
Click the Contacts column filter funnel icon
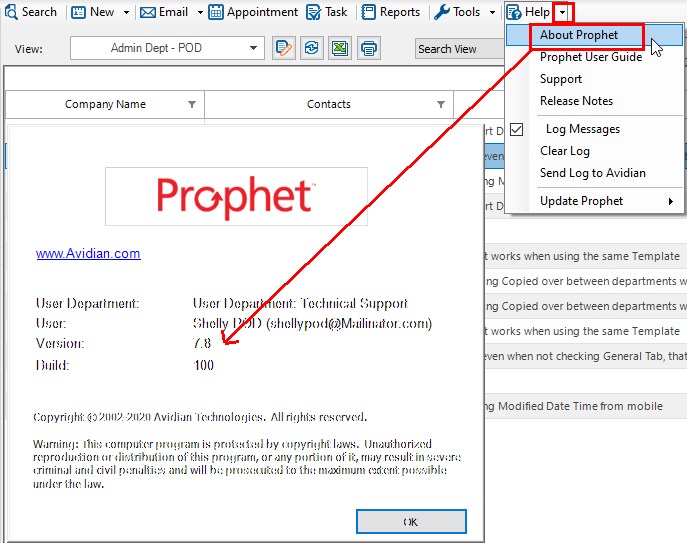pos(441,104)
